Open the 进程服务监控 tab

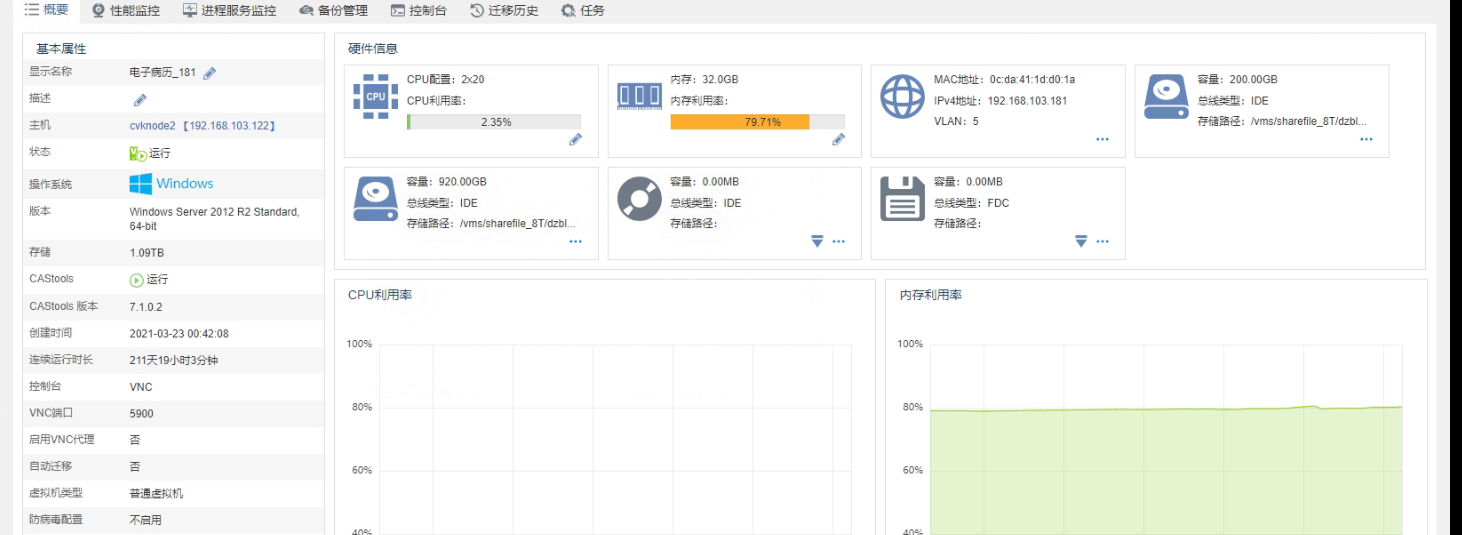tap(230, 11)
